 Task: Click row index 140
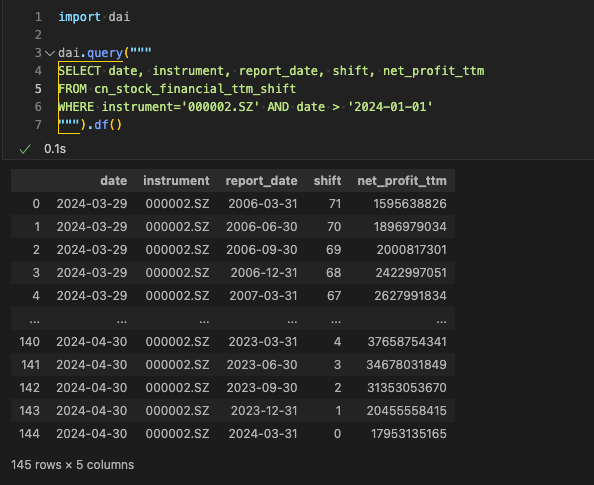coord(30,342)
